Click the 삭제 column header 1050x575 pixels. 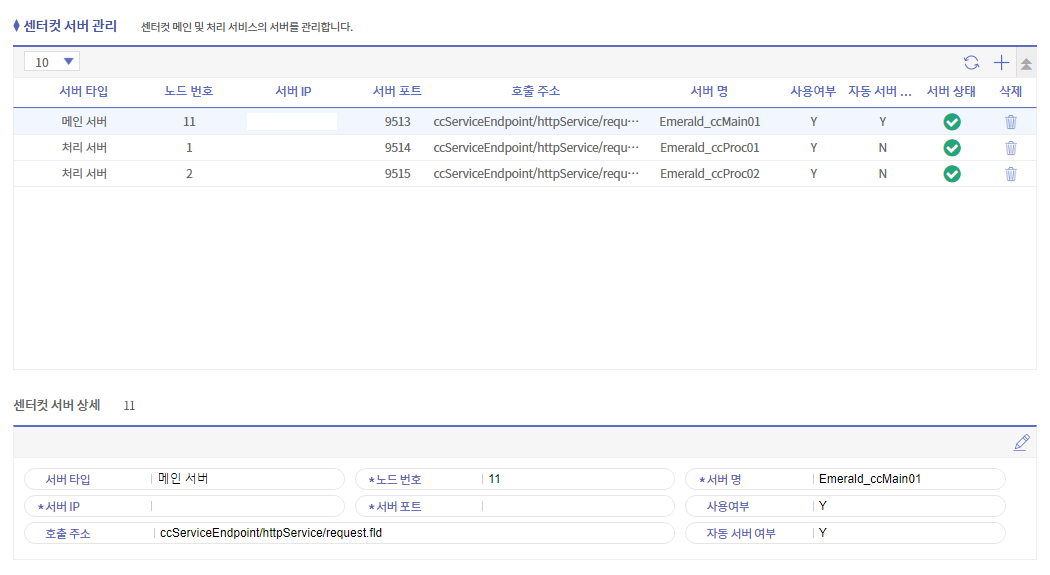pyautogui.click(x=1010, y=91)
